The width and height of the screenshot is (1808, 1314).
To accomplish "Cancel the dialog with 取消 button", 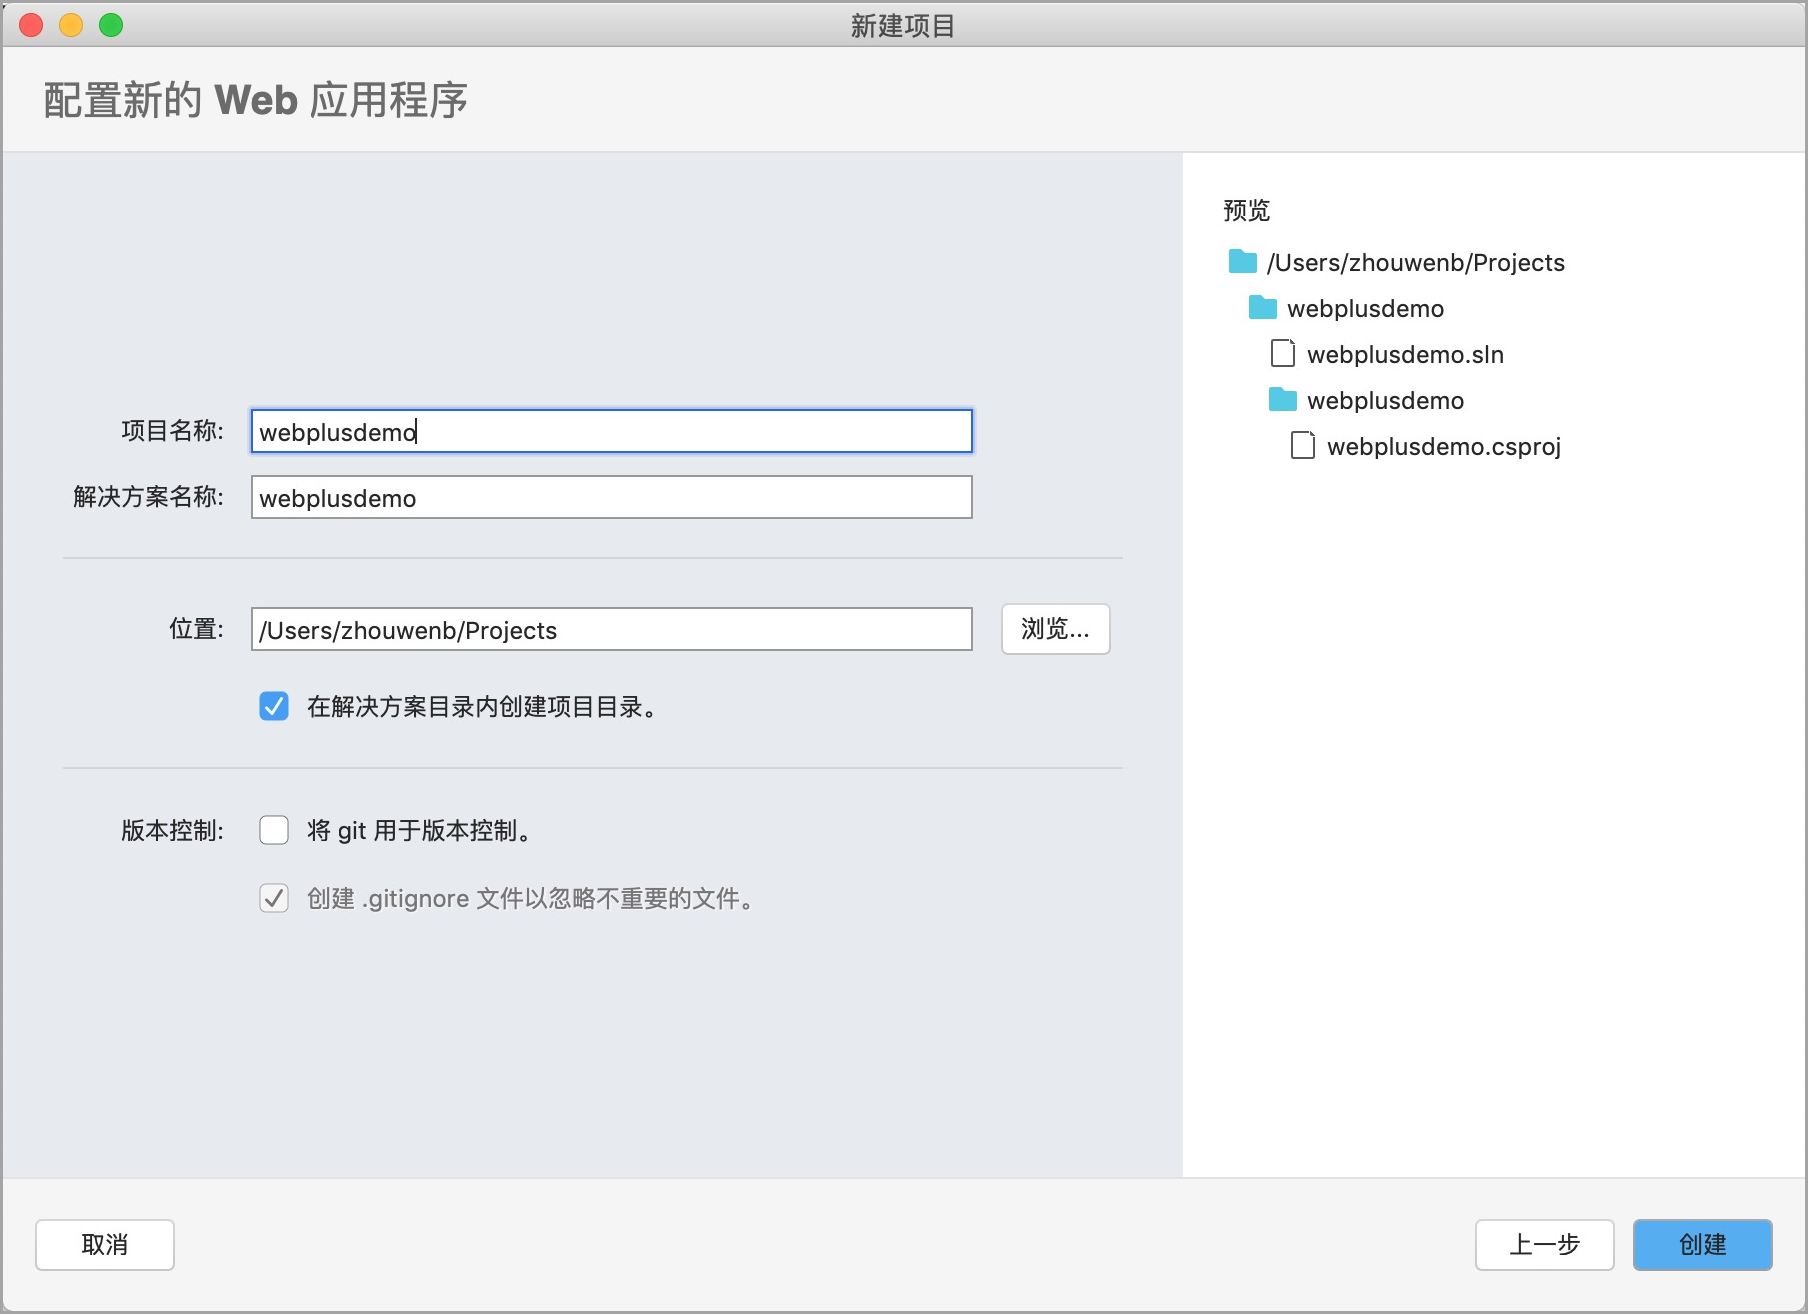I will (x=105, y=1244).
